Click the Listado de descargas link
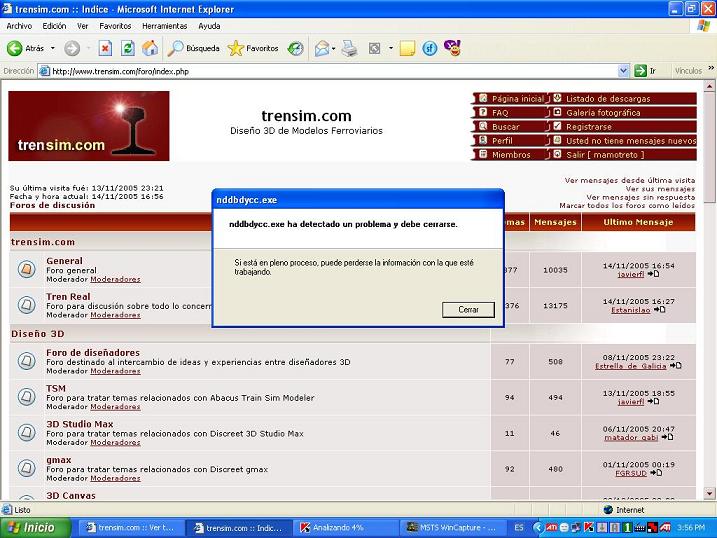The image size is (717, 538). point(608,99)
